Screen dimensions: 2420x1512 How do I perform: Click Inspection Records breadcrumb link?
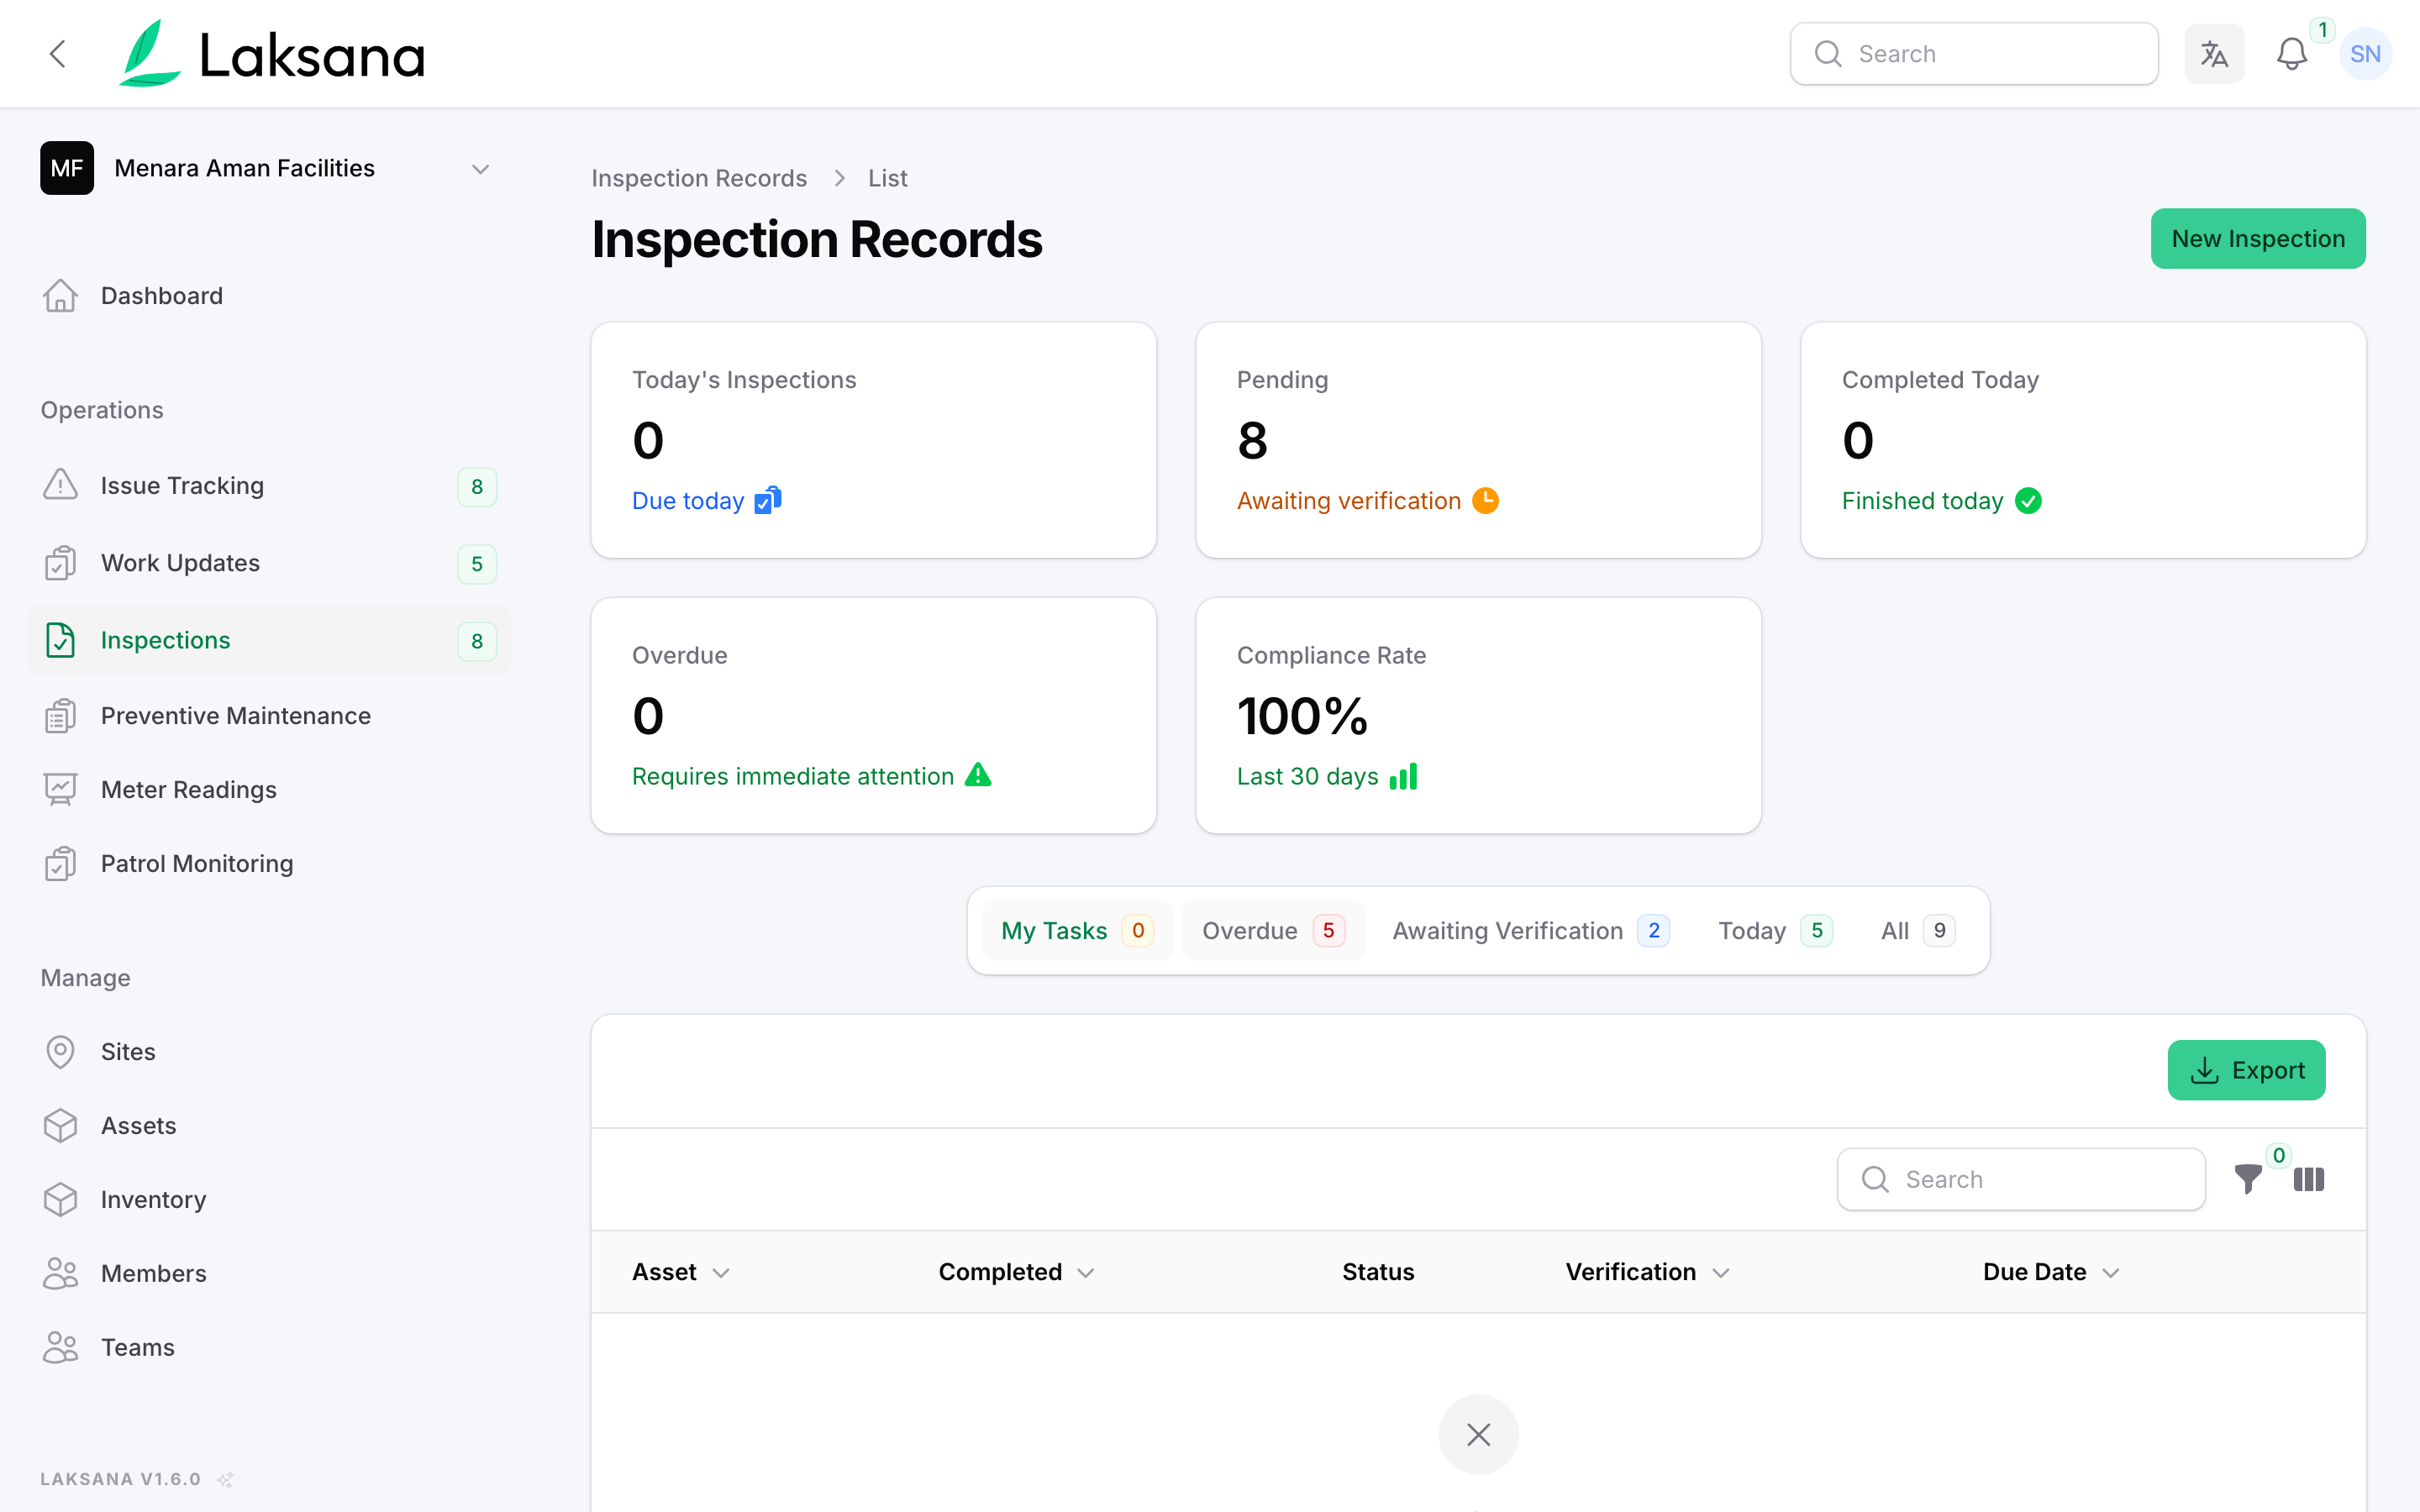click(699, 178)
